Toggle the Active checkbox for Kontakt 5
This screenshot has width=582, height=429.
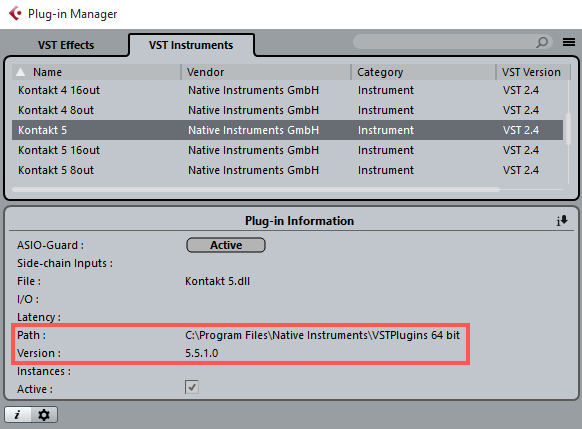[x=192, y=387]
